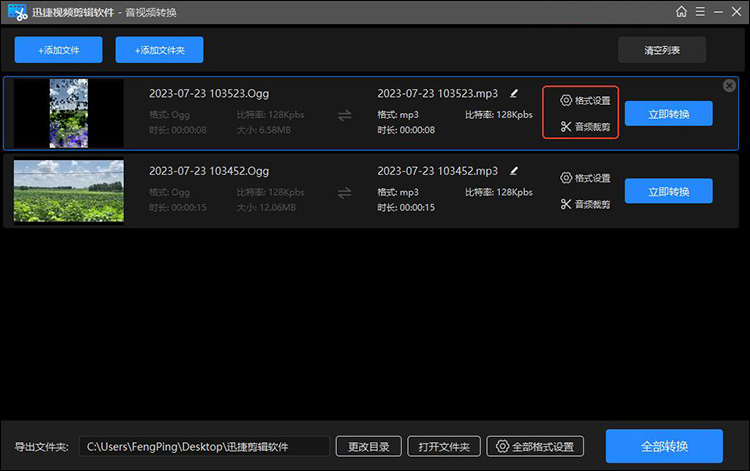Select the flower thumbnail of 103523.Ogg
This screenshot has height=471, width=750.
[x=69, y=113]
